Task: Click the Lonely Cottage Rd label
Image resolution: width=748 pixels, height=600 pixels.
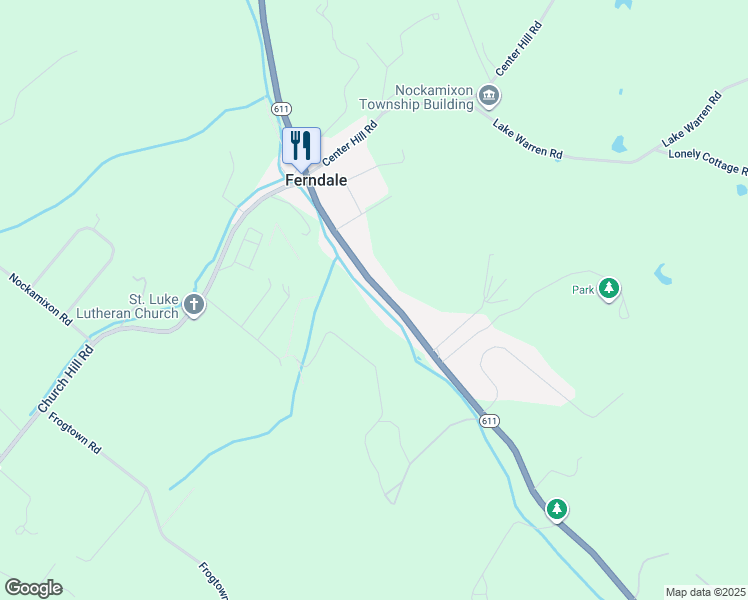Action: pos(708,162)
